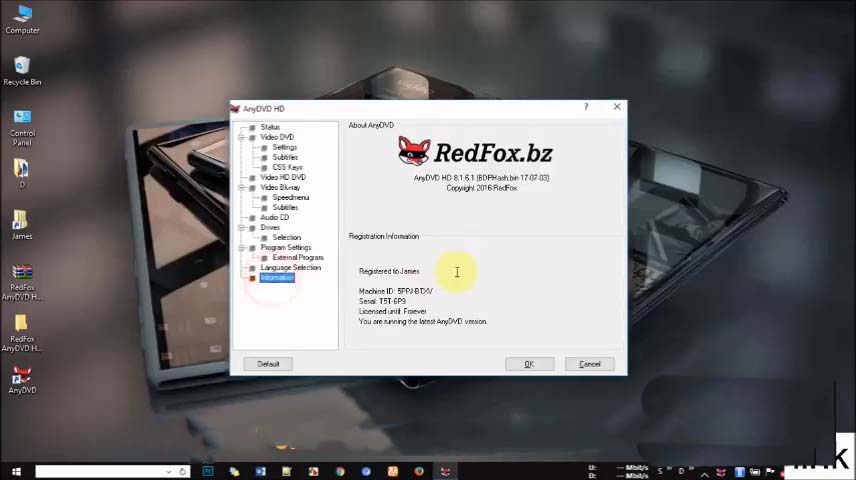The image size is (856, 480).
Task: Select Selection under Drives
Action: [x=287, y=238]
